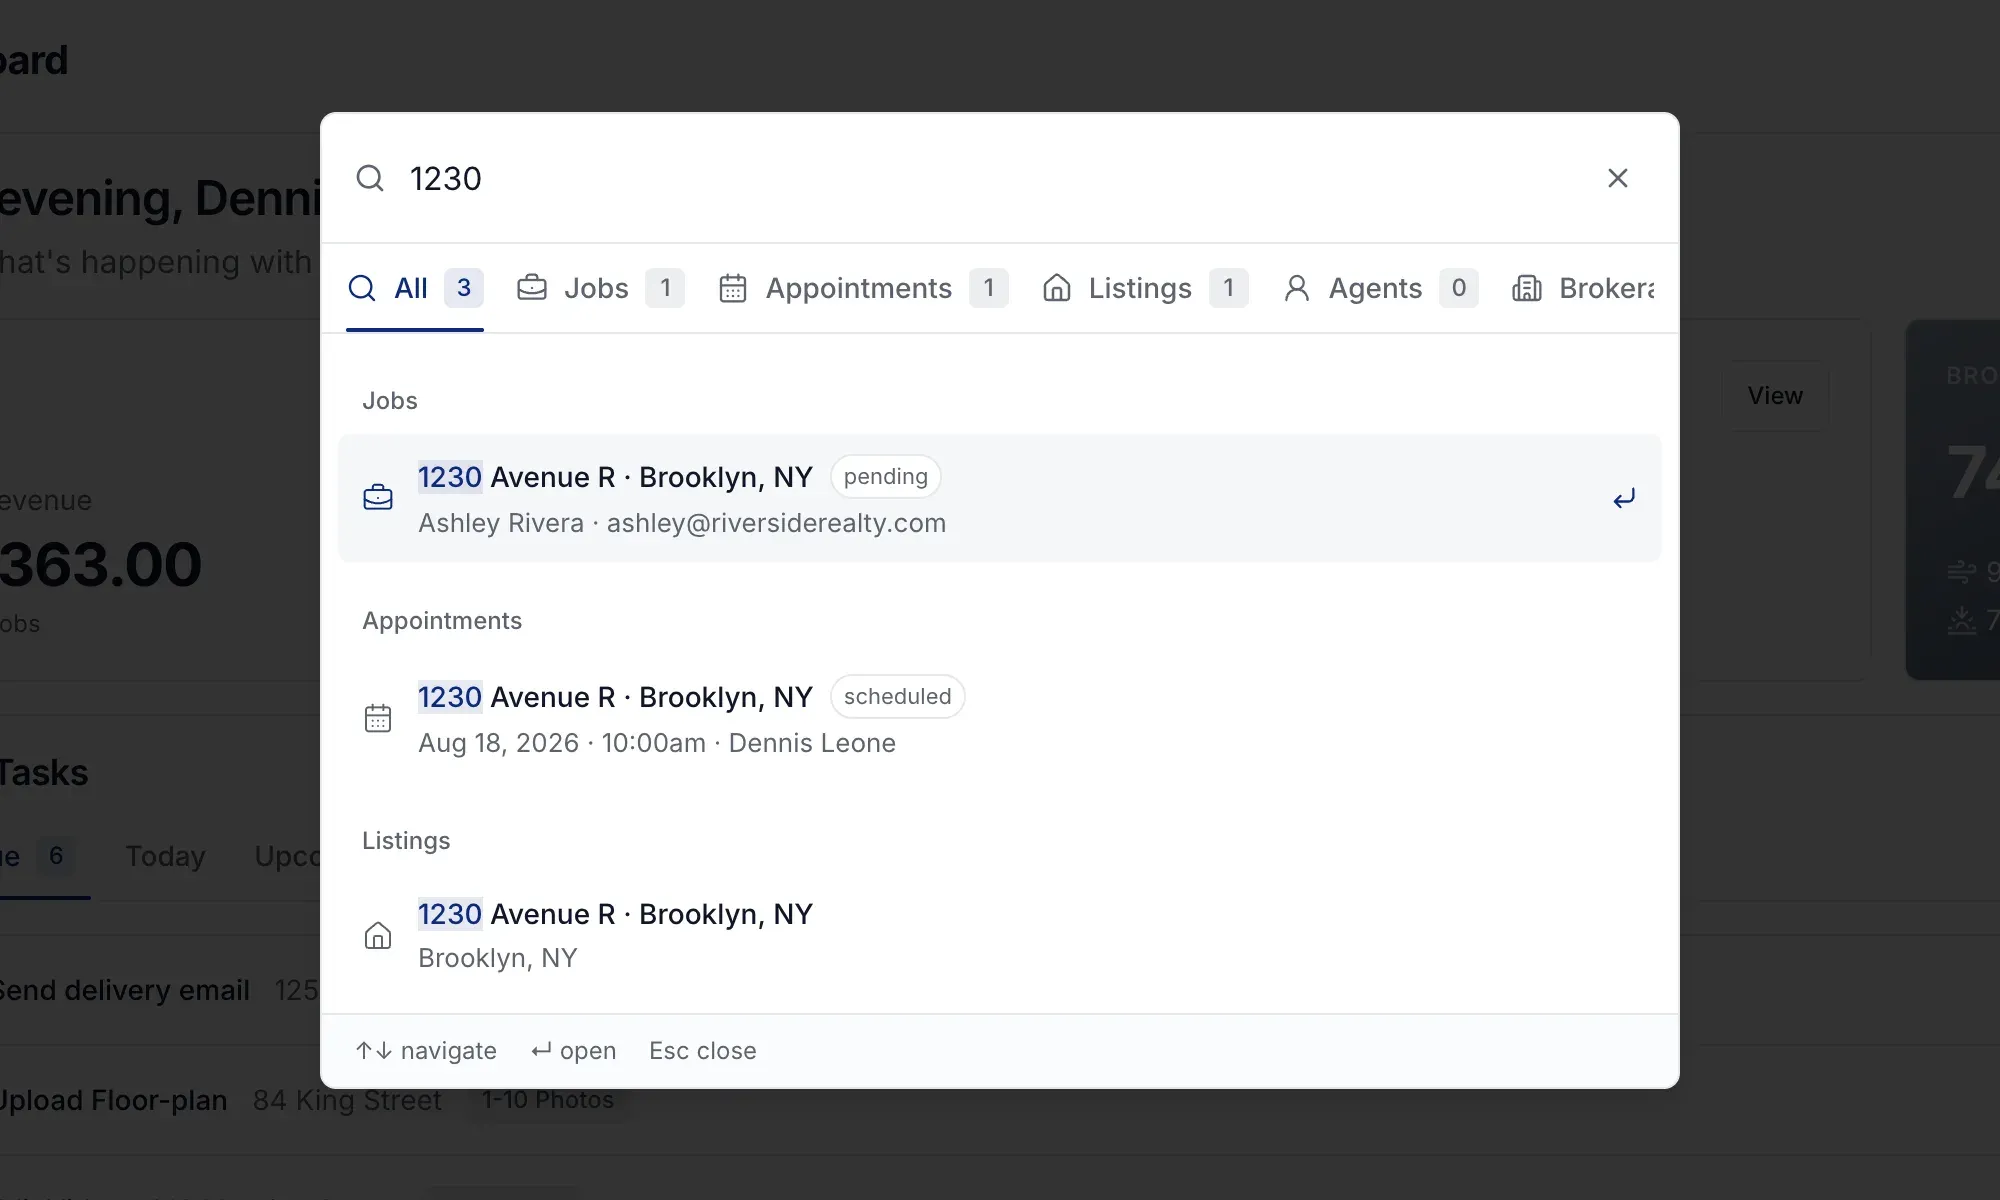Click the Esc close hint
This screenshot has height=1200, width=2000.
click(703, 1051)
